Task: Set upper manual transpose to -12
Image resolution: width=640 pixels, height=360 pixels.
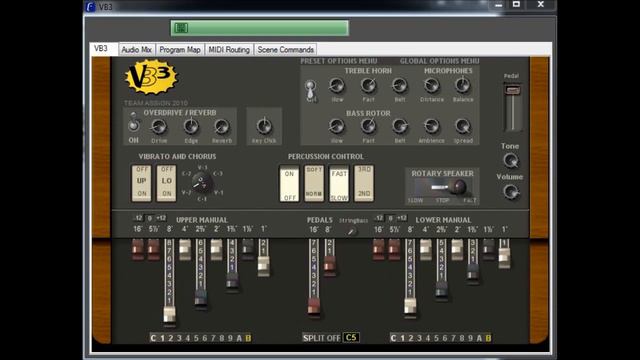Action: tap(138, 218)
